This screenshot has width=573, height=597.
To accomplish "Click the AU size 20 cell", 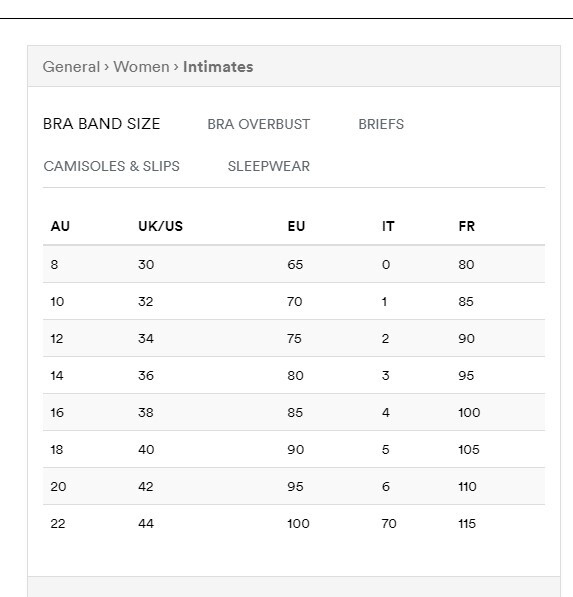I will pos(58,486).
